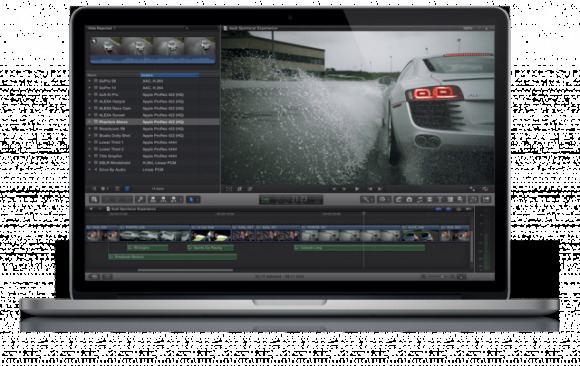Viewport: 580px width, 366px height.
Task: Show the Photos browser camera icon
Action: [409, 199]
